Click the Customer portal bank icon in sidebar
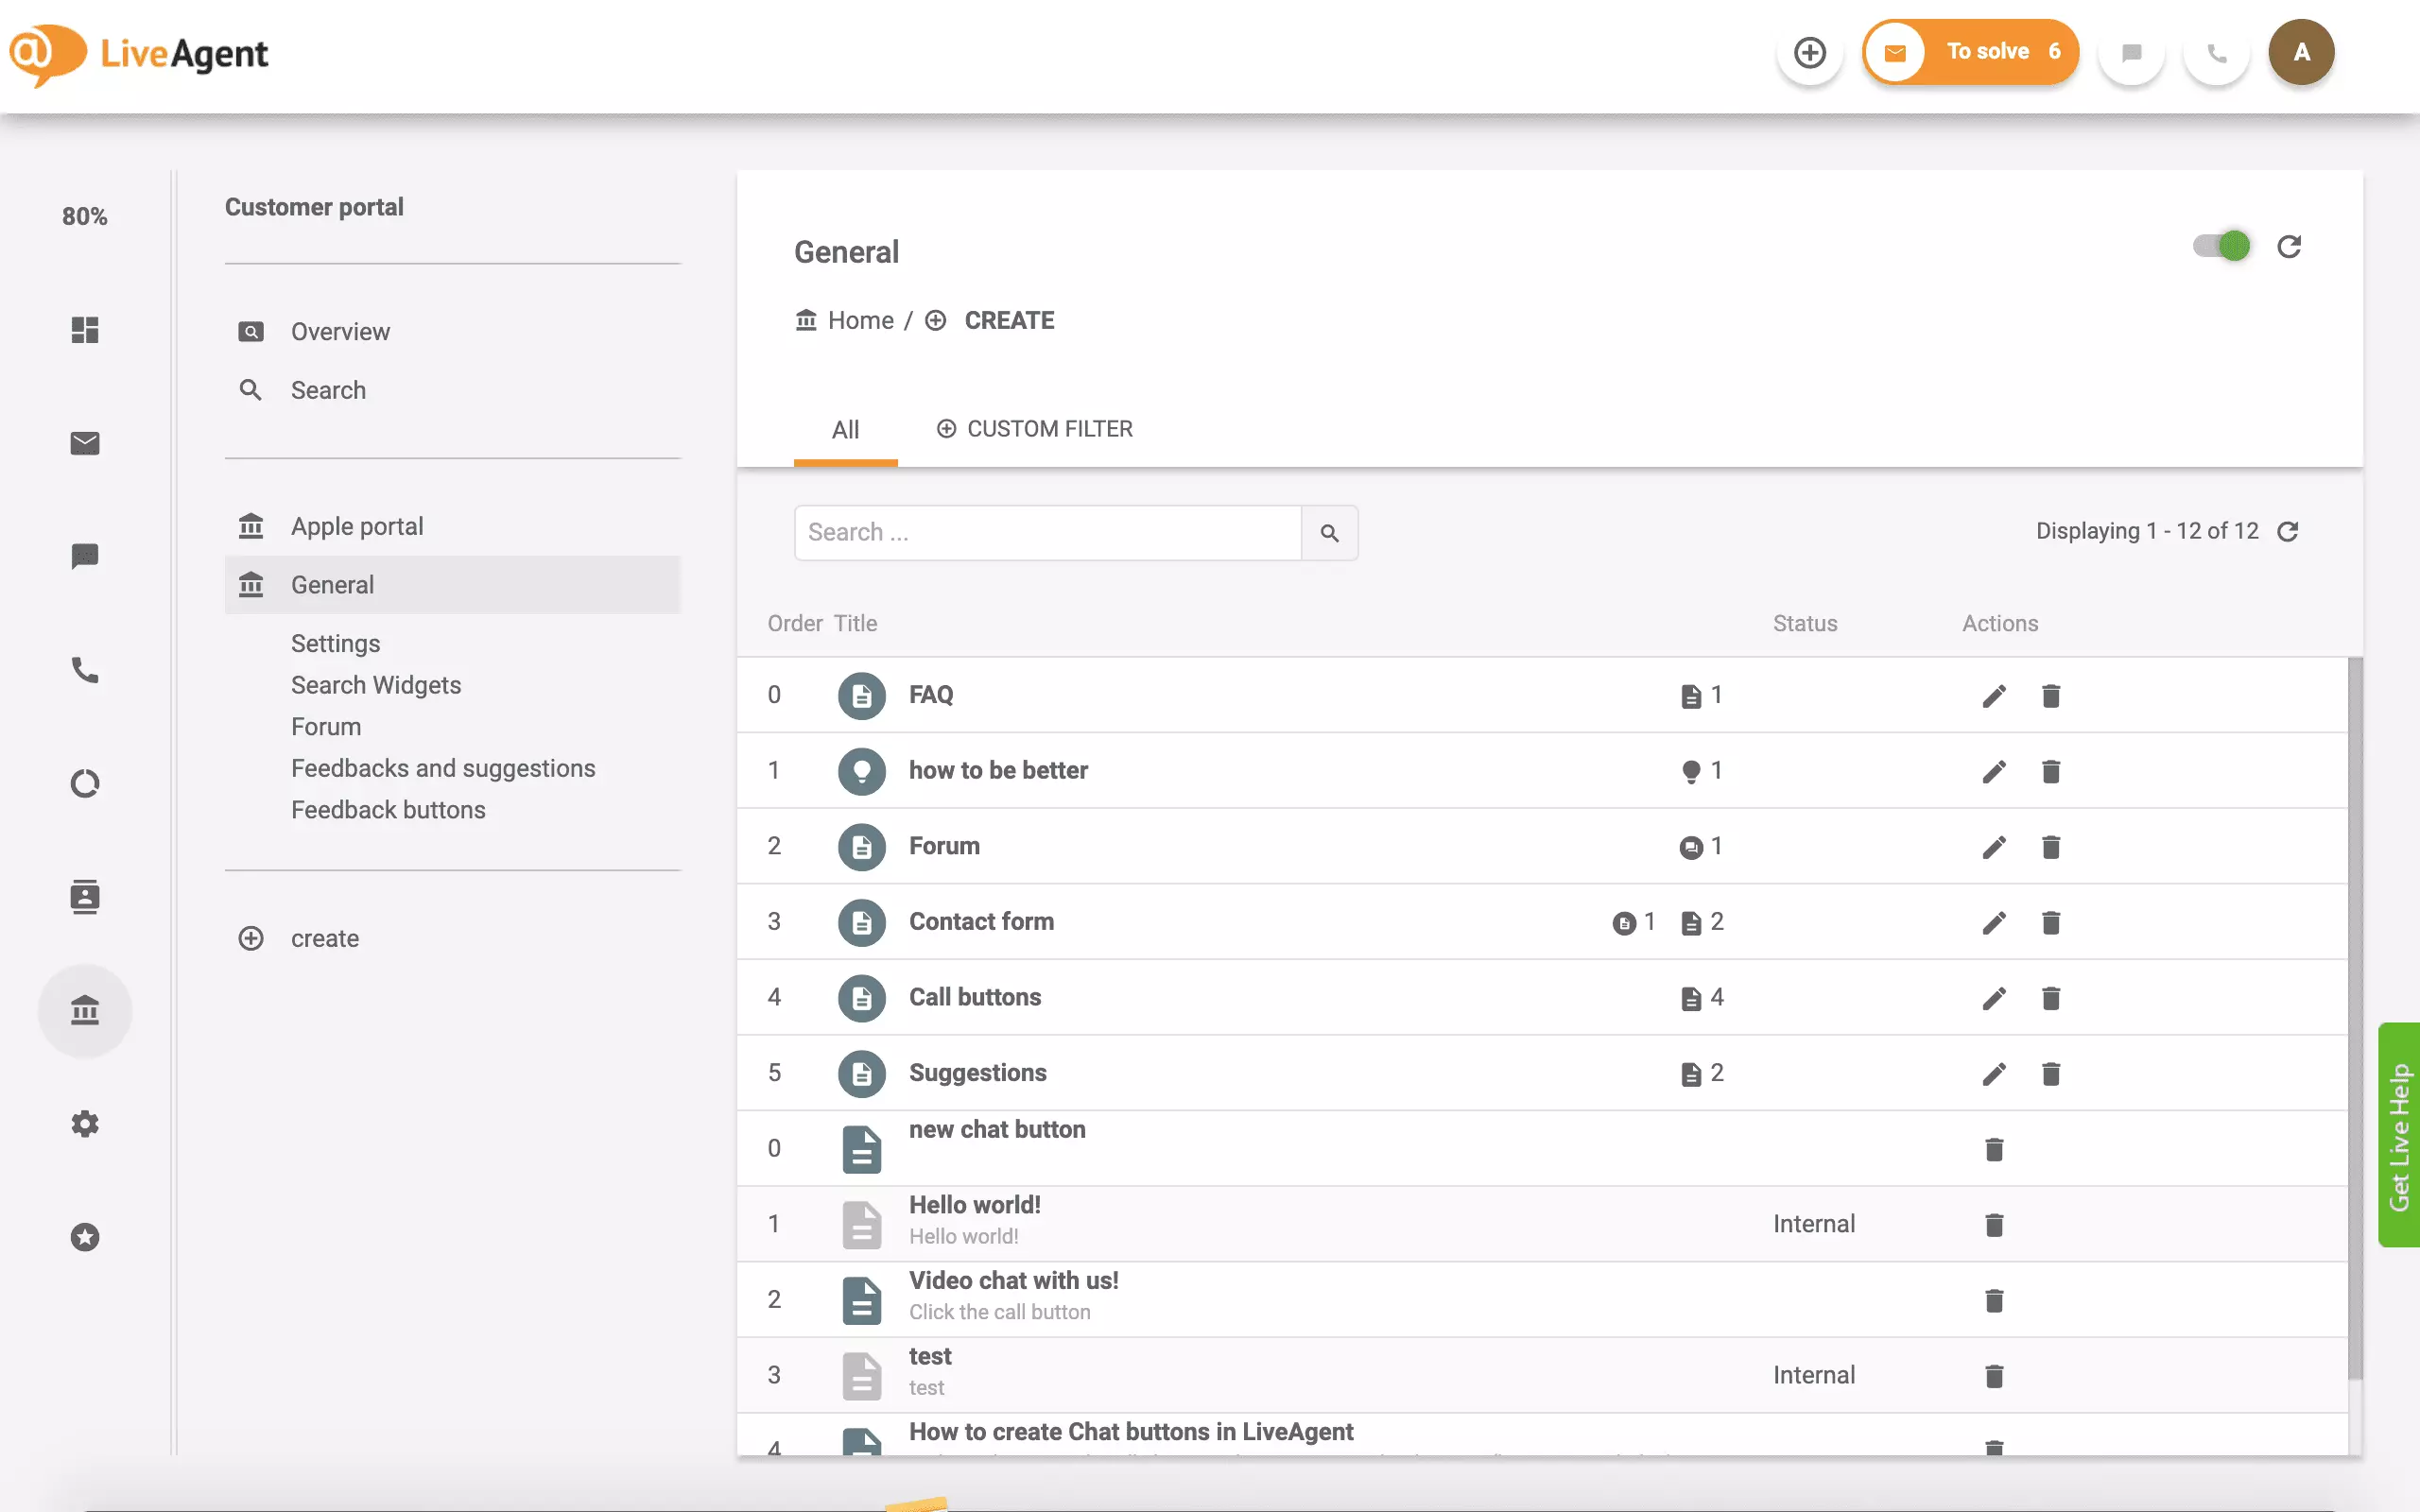 tap(85, 1010)
